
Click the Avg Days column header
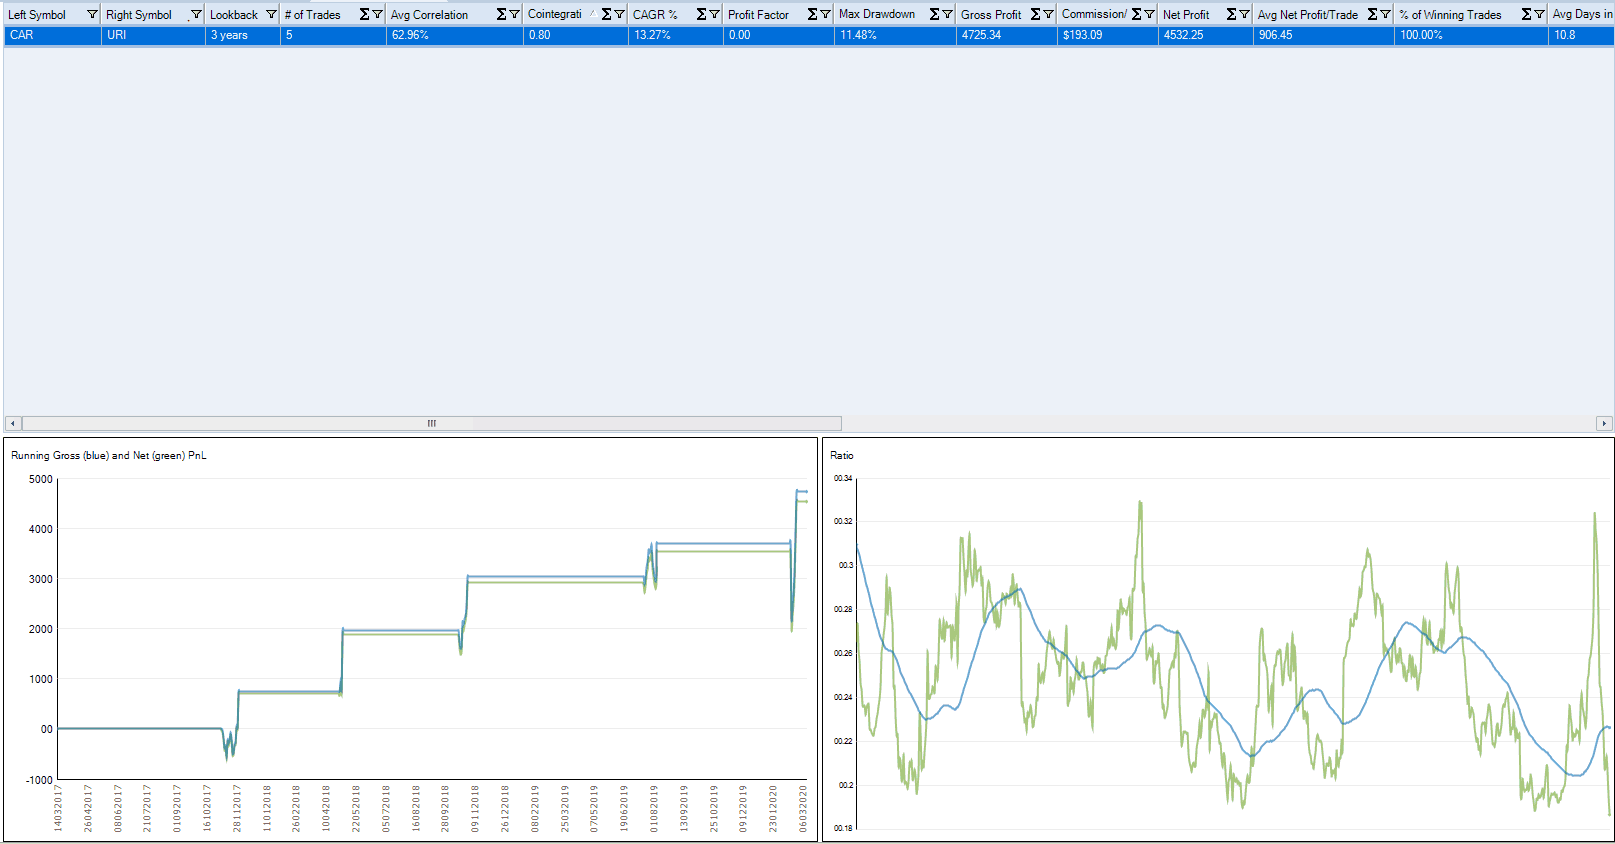pos(1580,15)
